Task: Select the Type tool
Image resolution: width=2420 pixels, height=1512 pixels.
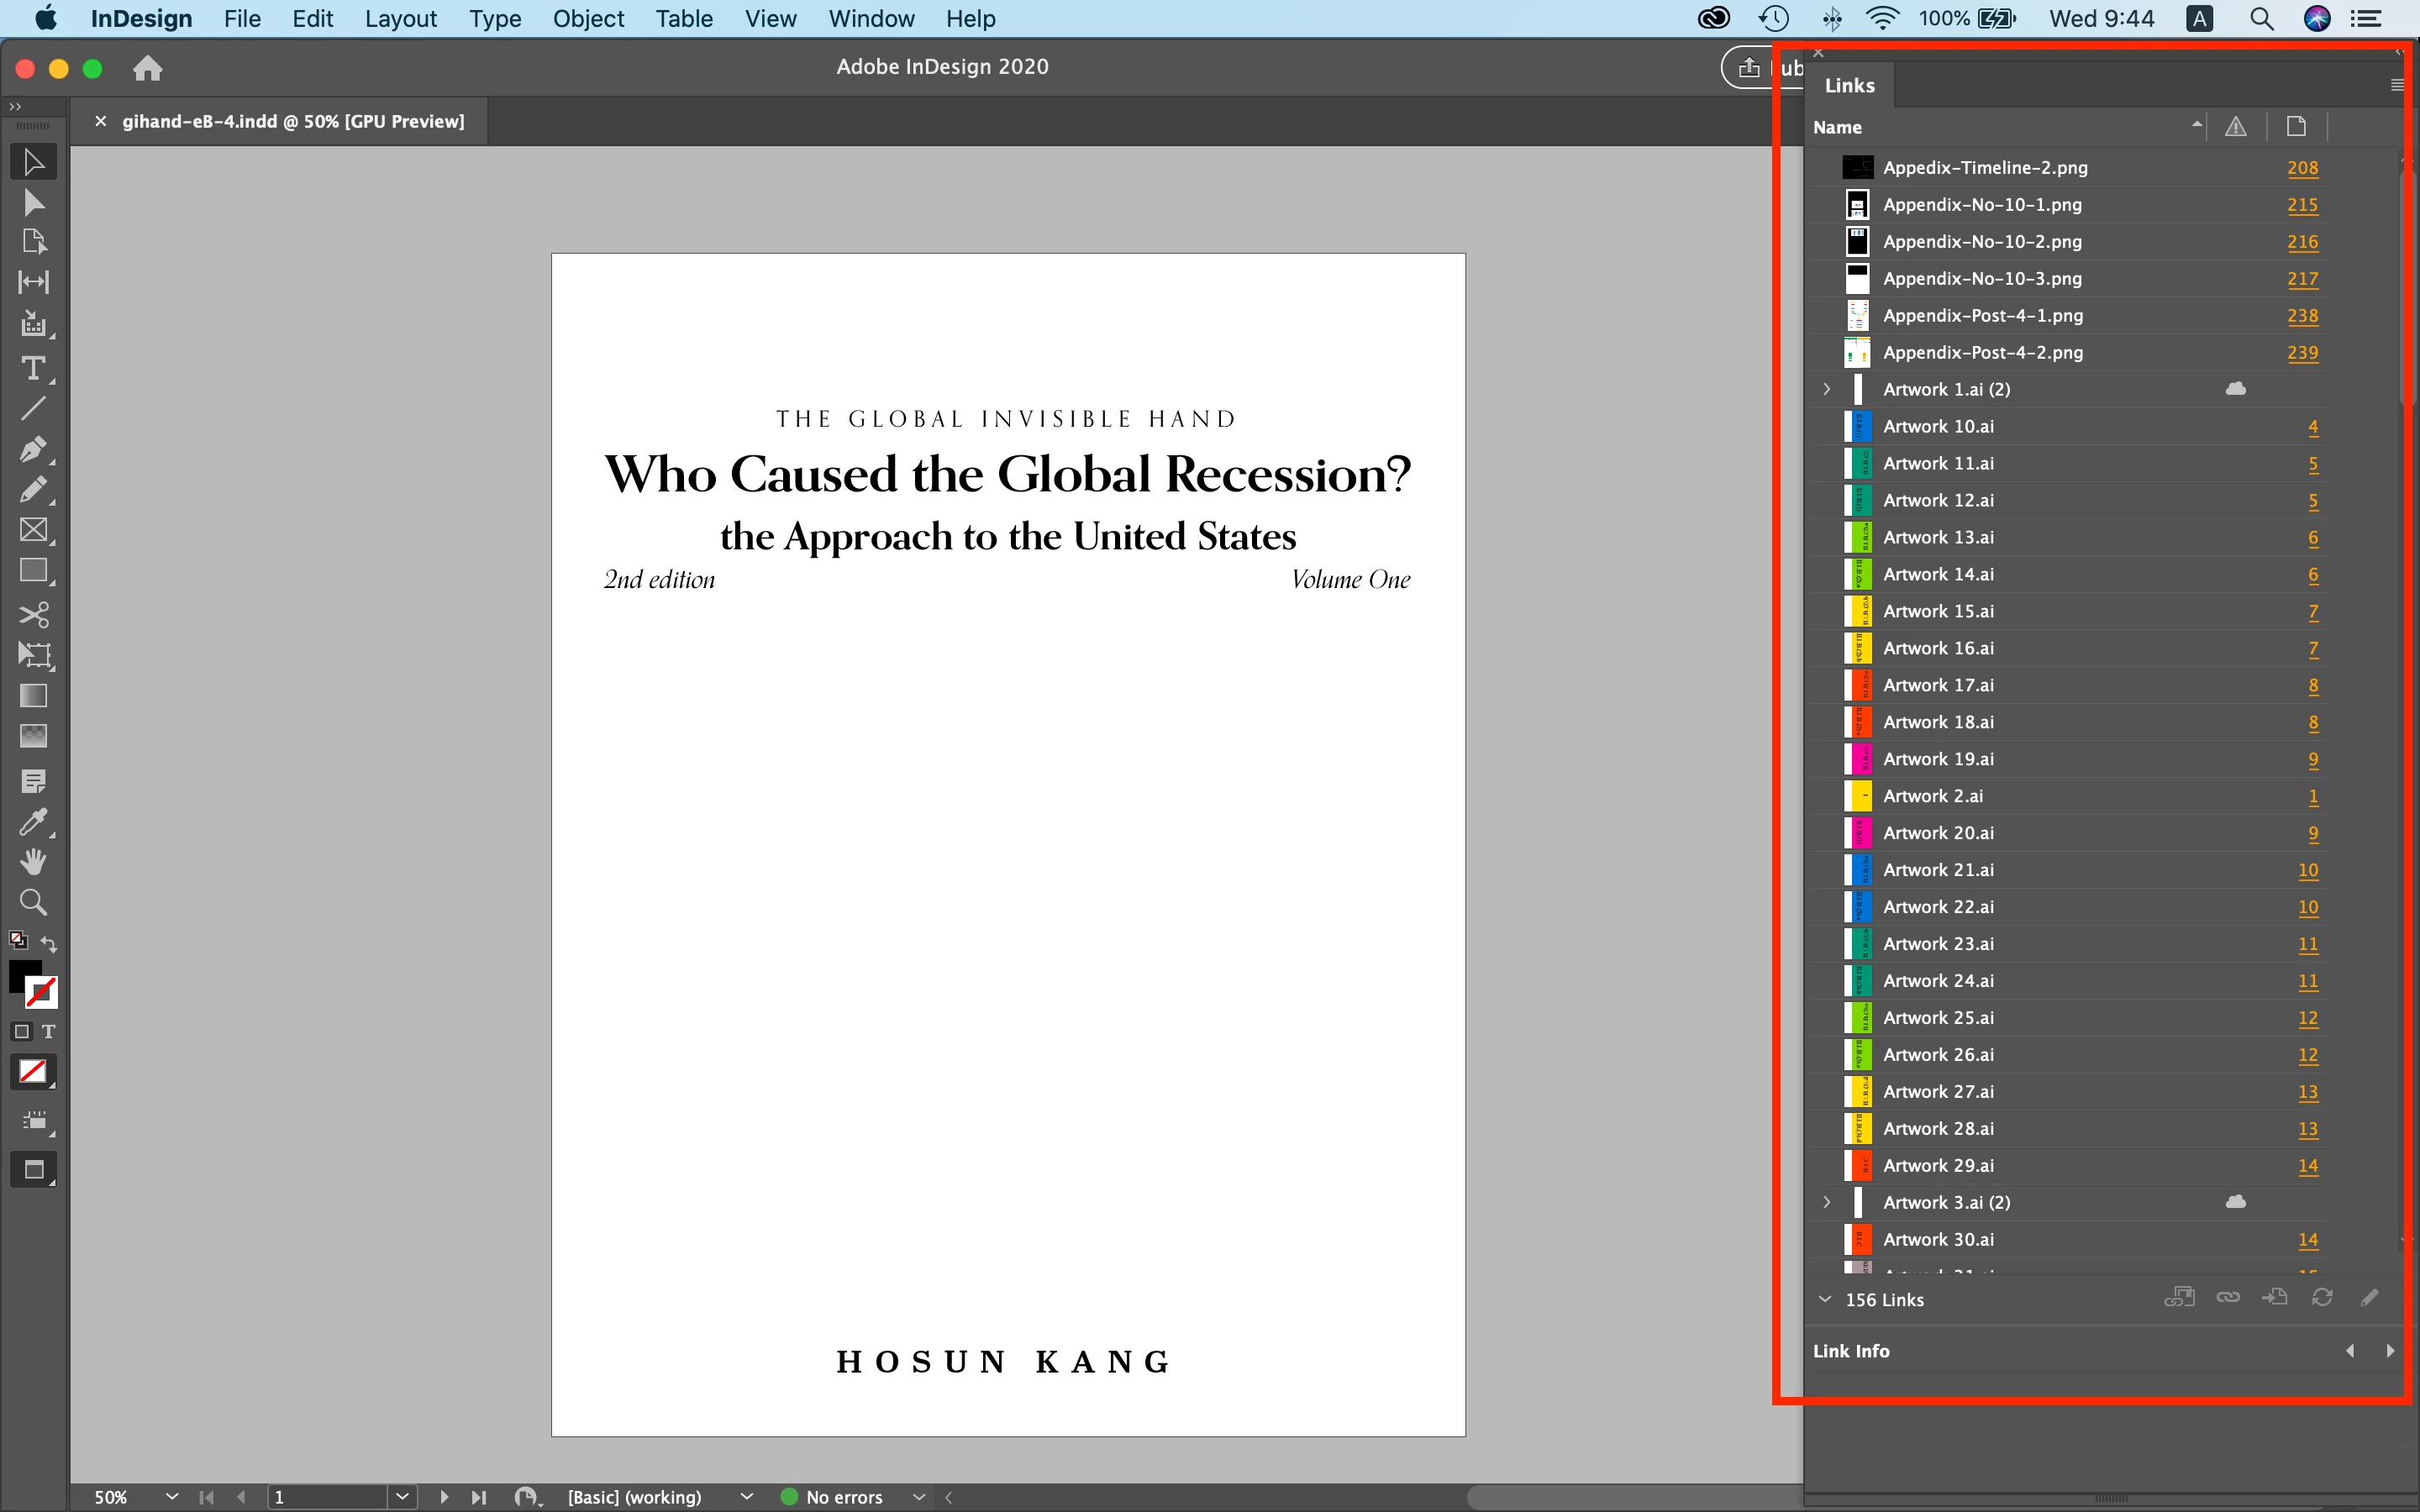Action: (33, 369)
